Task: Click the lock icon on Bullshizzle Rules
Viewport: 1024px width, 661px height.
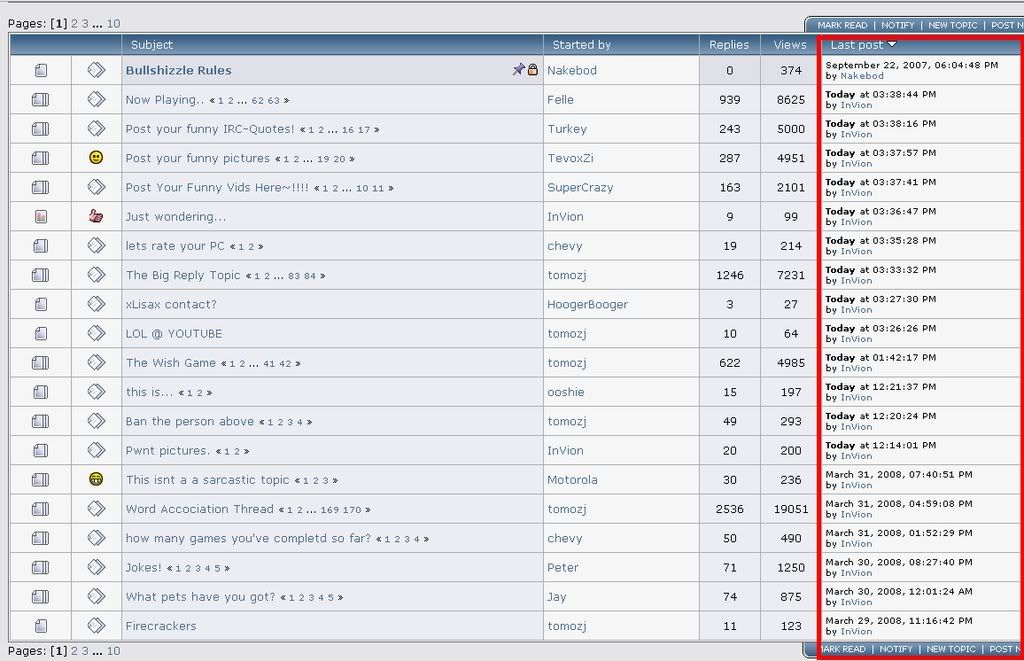Action: pos(532,70)
